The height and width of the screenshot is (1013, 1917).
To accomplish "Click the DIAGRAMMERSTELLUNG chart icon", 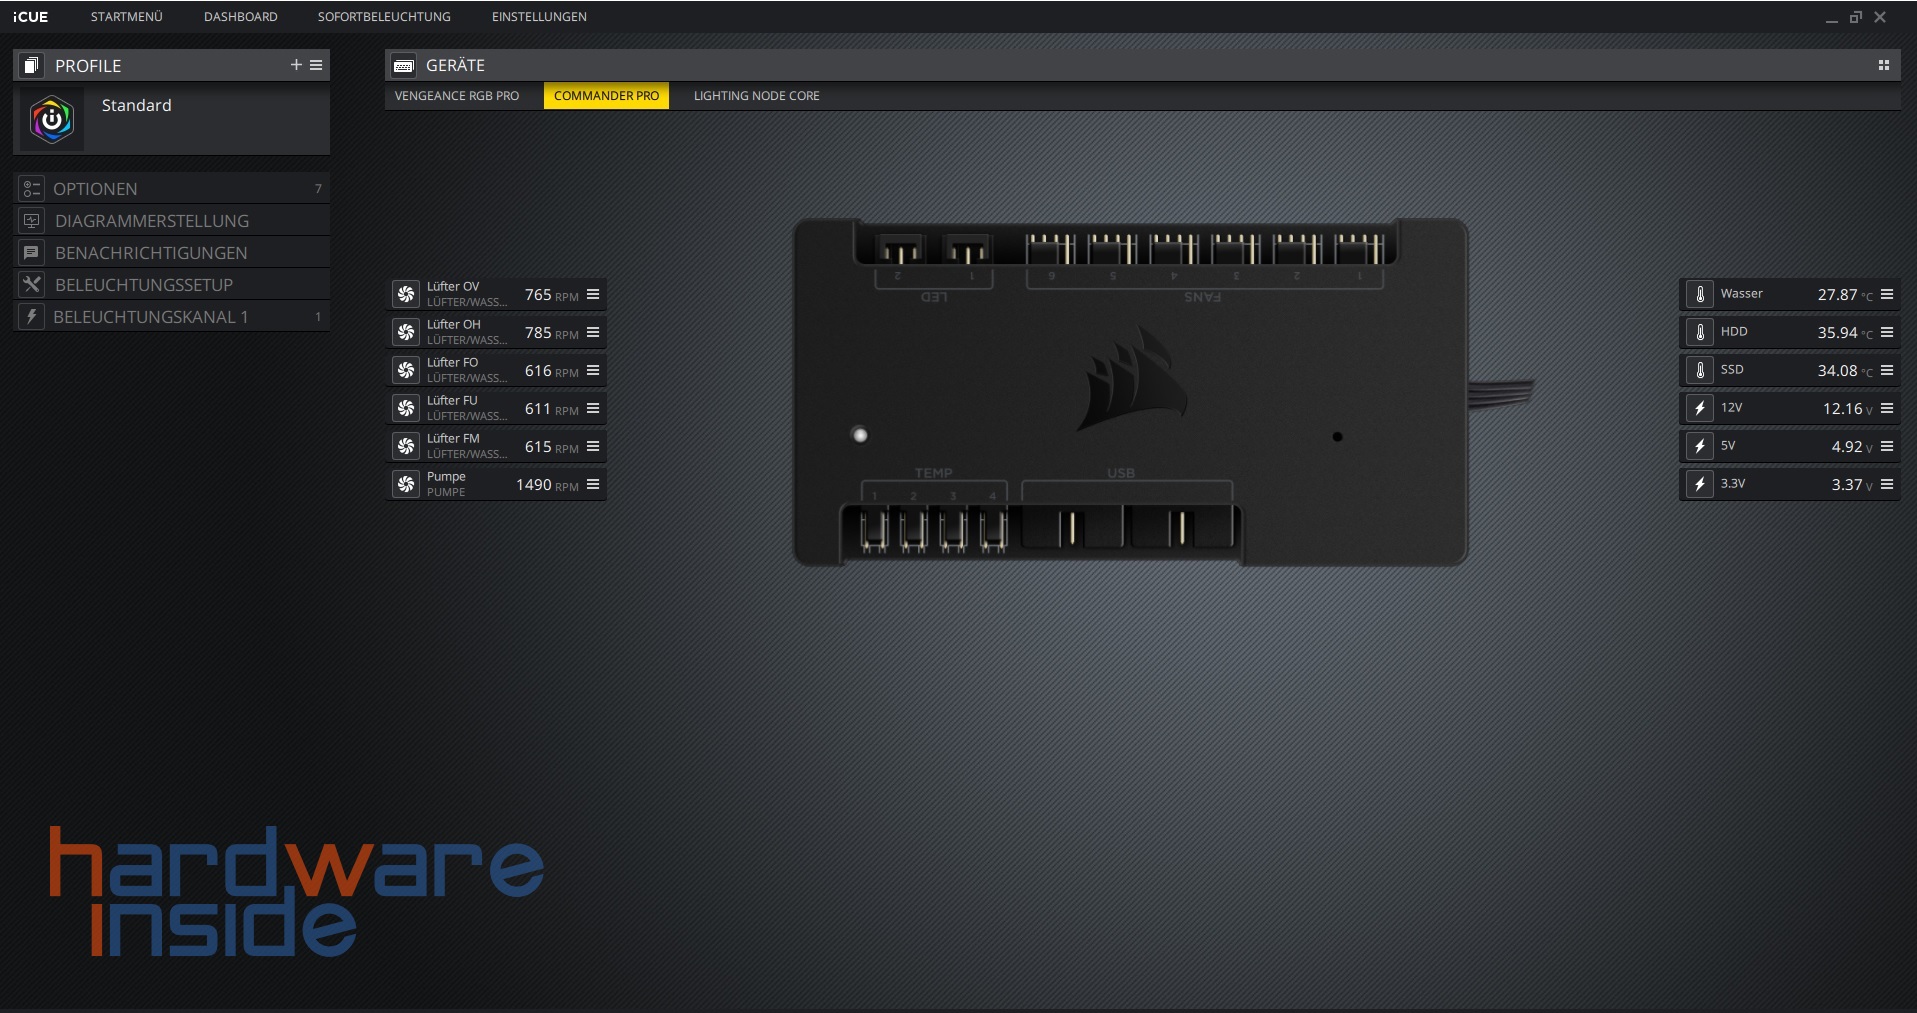I will click(33, 220).
